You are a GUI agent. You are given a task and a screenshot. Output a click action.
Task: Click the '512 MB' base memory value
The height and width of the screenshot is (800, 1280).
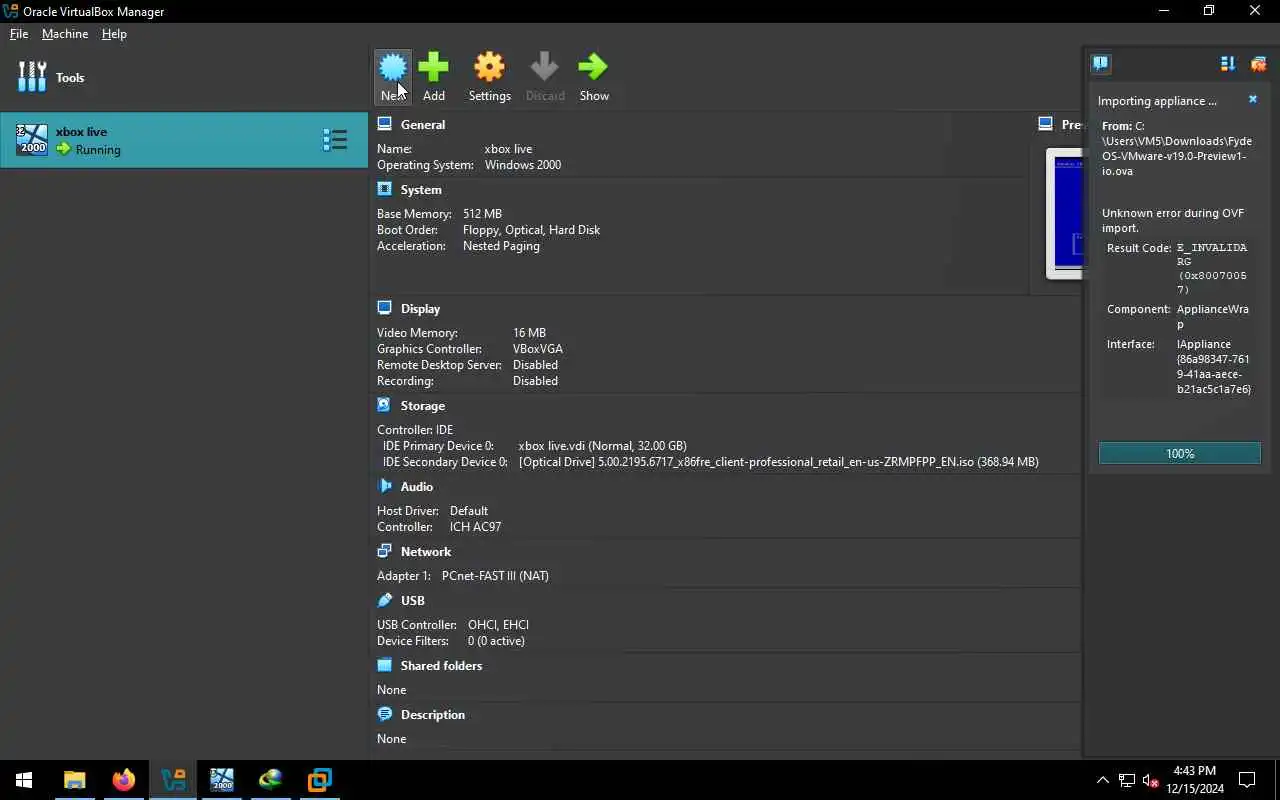coord(482,214)
